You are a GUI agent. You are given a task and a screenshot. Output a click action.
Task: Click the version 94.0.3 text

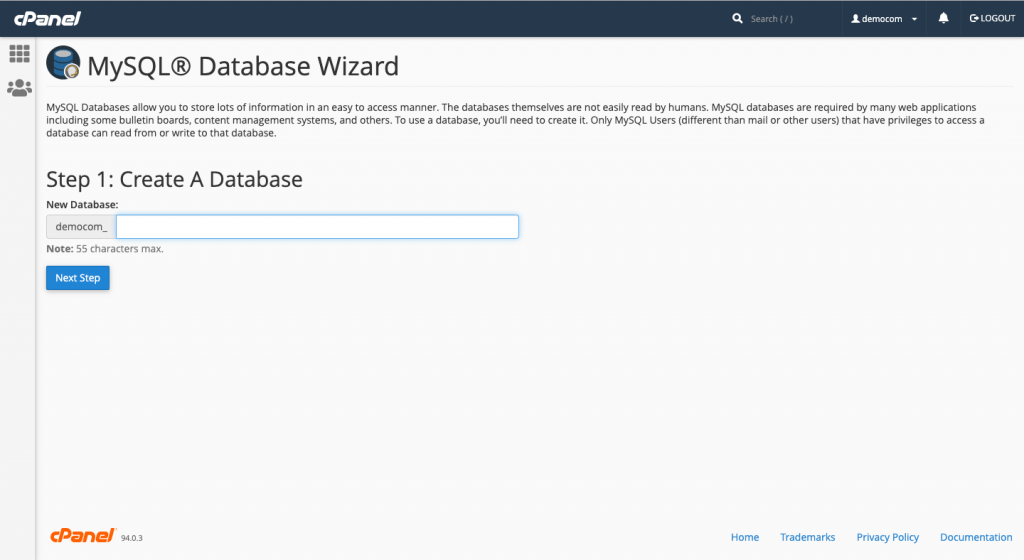(131, 538)
